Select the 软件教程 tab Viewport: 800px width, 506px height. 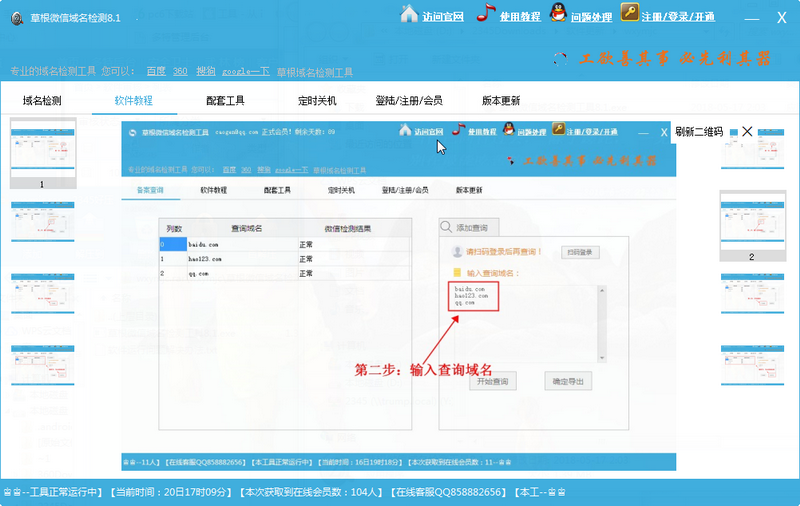tap(134, 100)
